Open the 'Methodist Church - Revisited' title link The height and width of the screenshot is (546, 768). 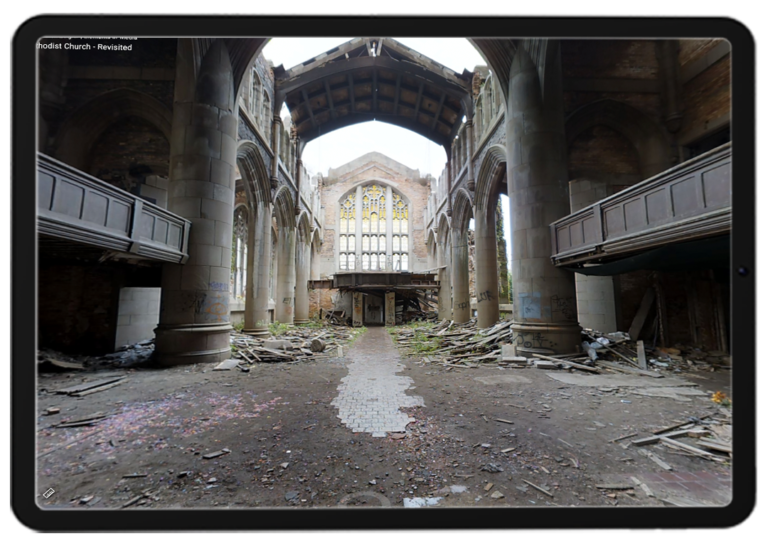click(x=86, y=47)
